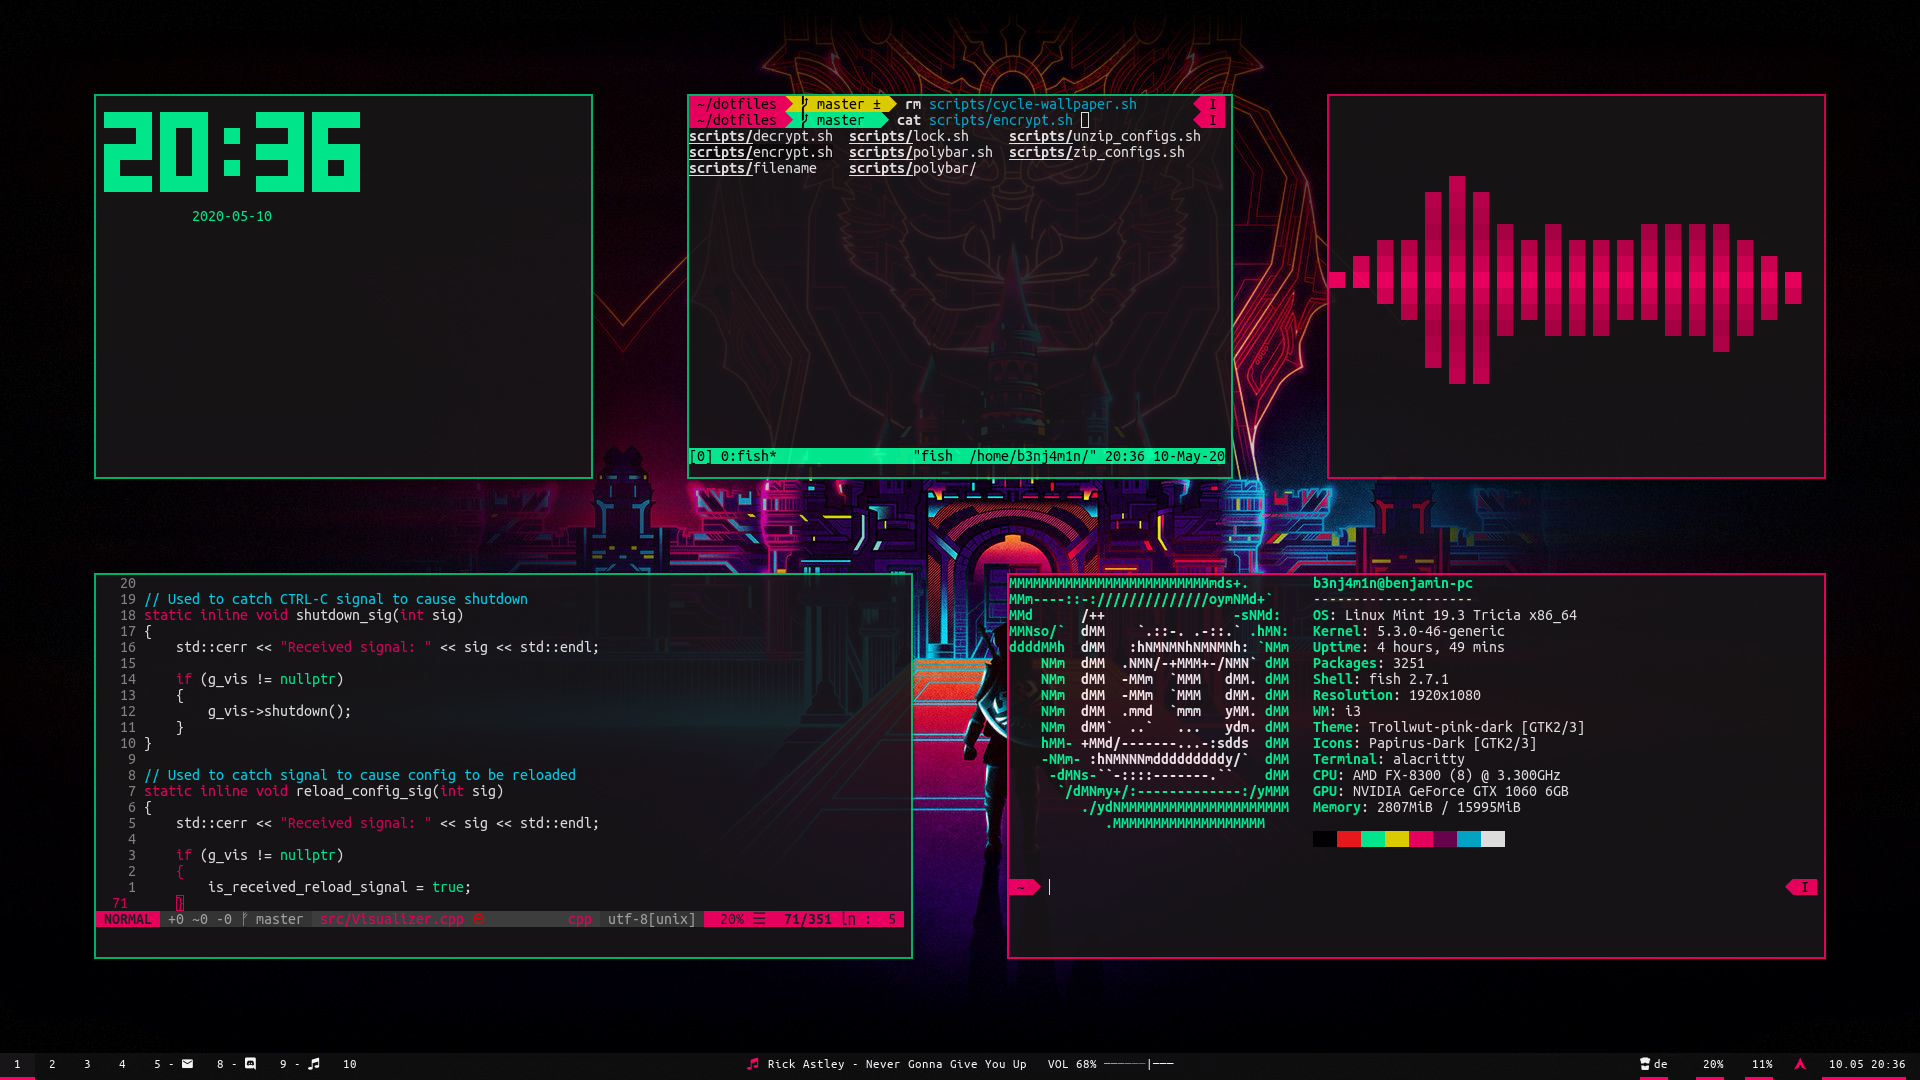This screenshot has width=1920, height=1080.
Task: Click the '11%' module in the bottom bar
Action: pyautogui.click(x=1762, y=1064)
